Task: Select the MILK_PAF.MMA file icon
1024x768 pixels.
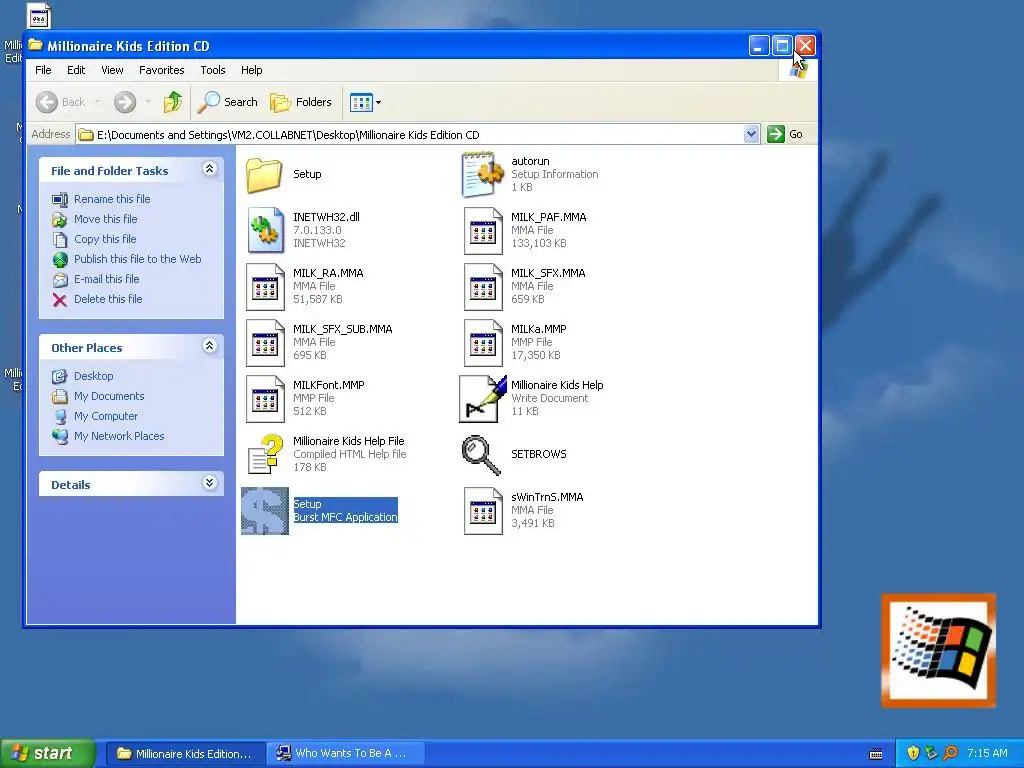Action: 483,231
